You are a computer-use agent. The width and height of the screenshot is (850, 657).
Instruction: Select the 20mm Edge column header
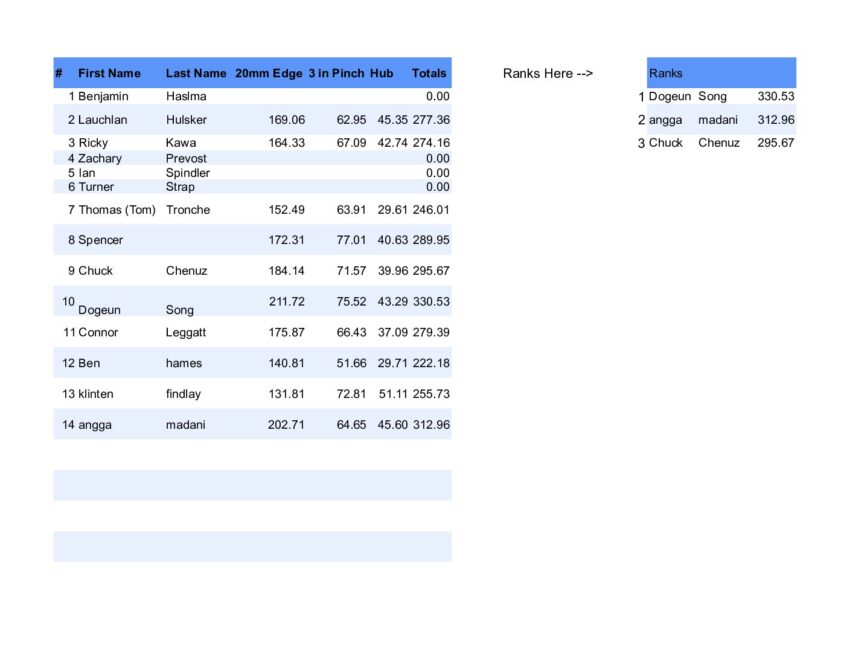[x=269, y=73]
